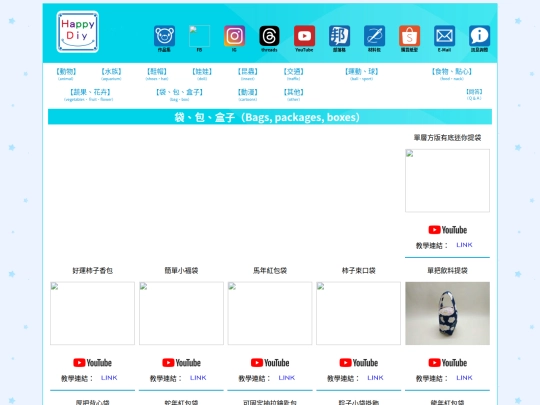Click YouTube logo under 馬年紅包袋
The image size is (540, 405).
(x=270, y=363)
